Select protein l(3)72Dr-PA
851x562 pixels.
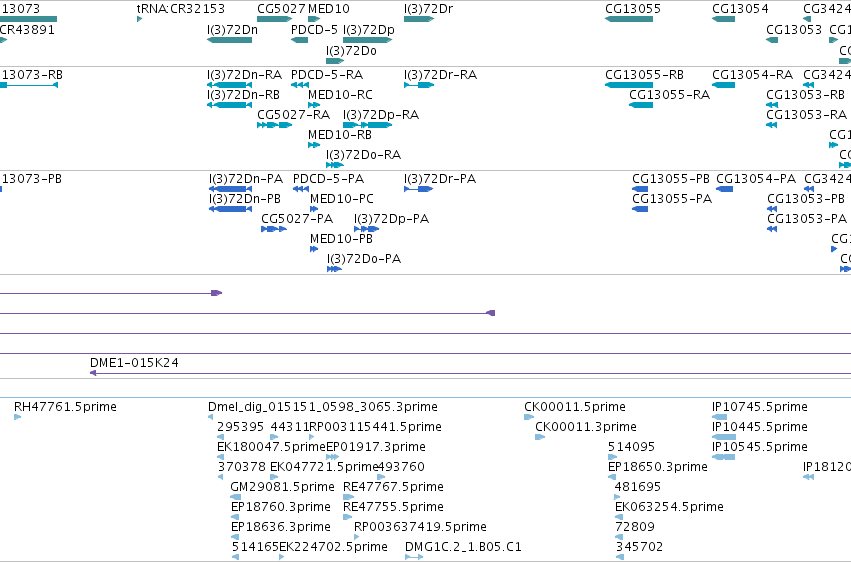(440, 179)
